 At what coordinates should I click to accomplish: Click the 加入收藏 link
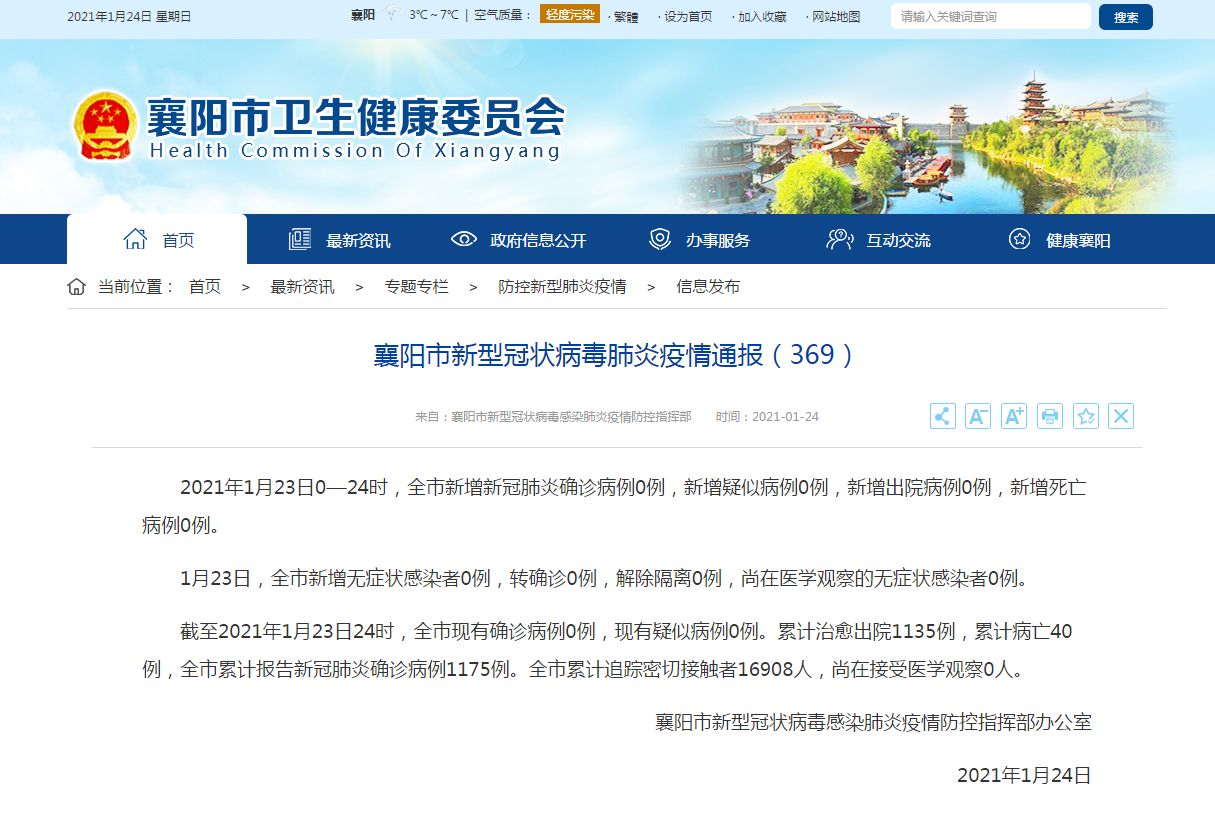click(x=762, y=17)
